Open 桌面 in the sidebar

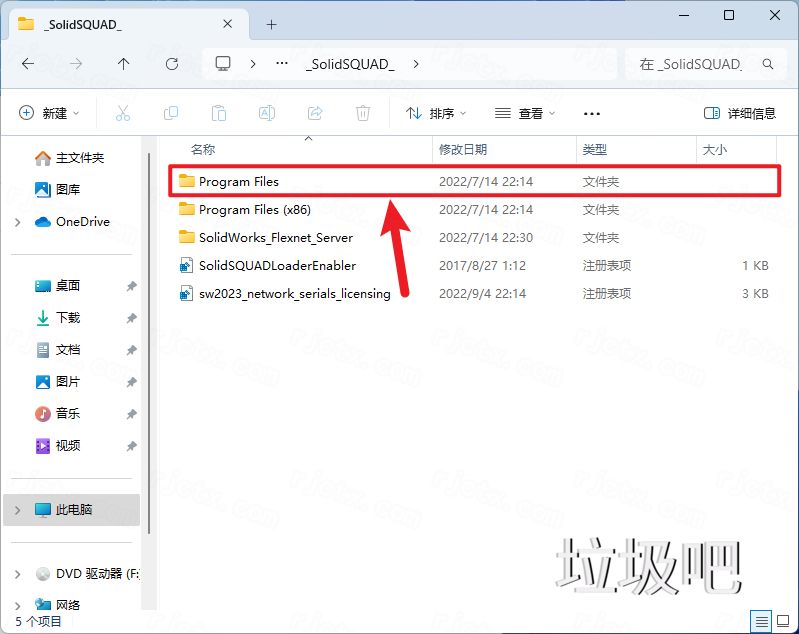[58, 285]
